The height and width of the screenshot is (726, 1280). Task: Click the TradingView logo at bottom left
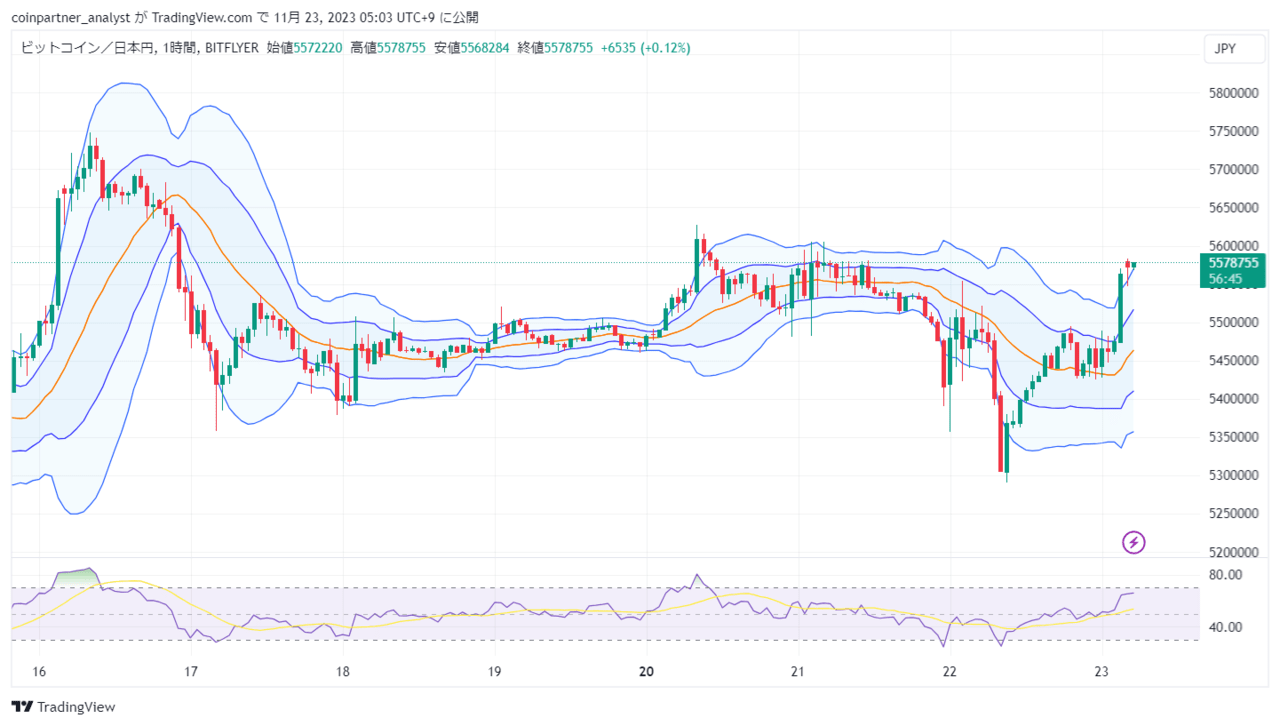[x=64, y=707]
